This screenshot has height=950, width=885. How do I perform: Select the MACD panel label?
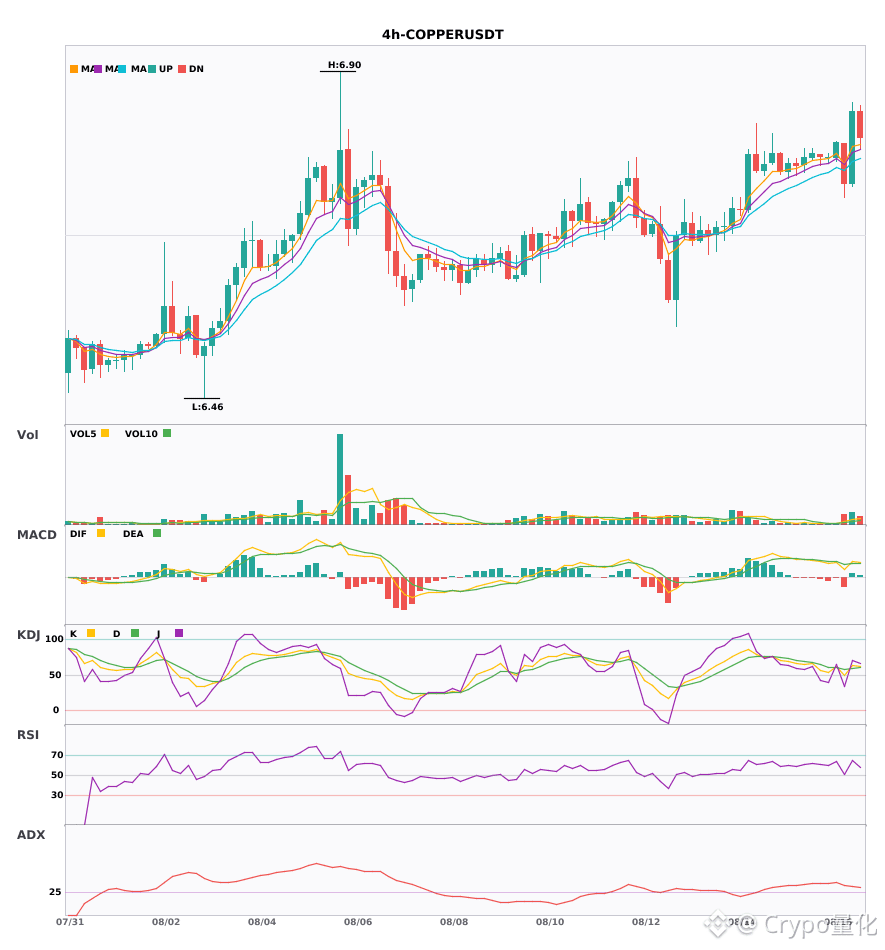pyautogui.click(x=36, y=535)
